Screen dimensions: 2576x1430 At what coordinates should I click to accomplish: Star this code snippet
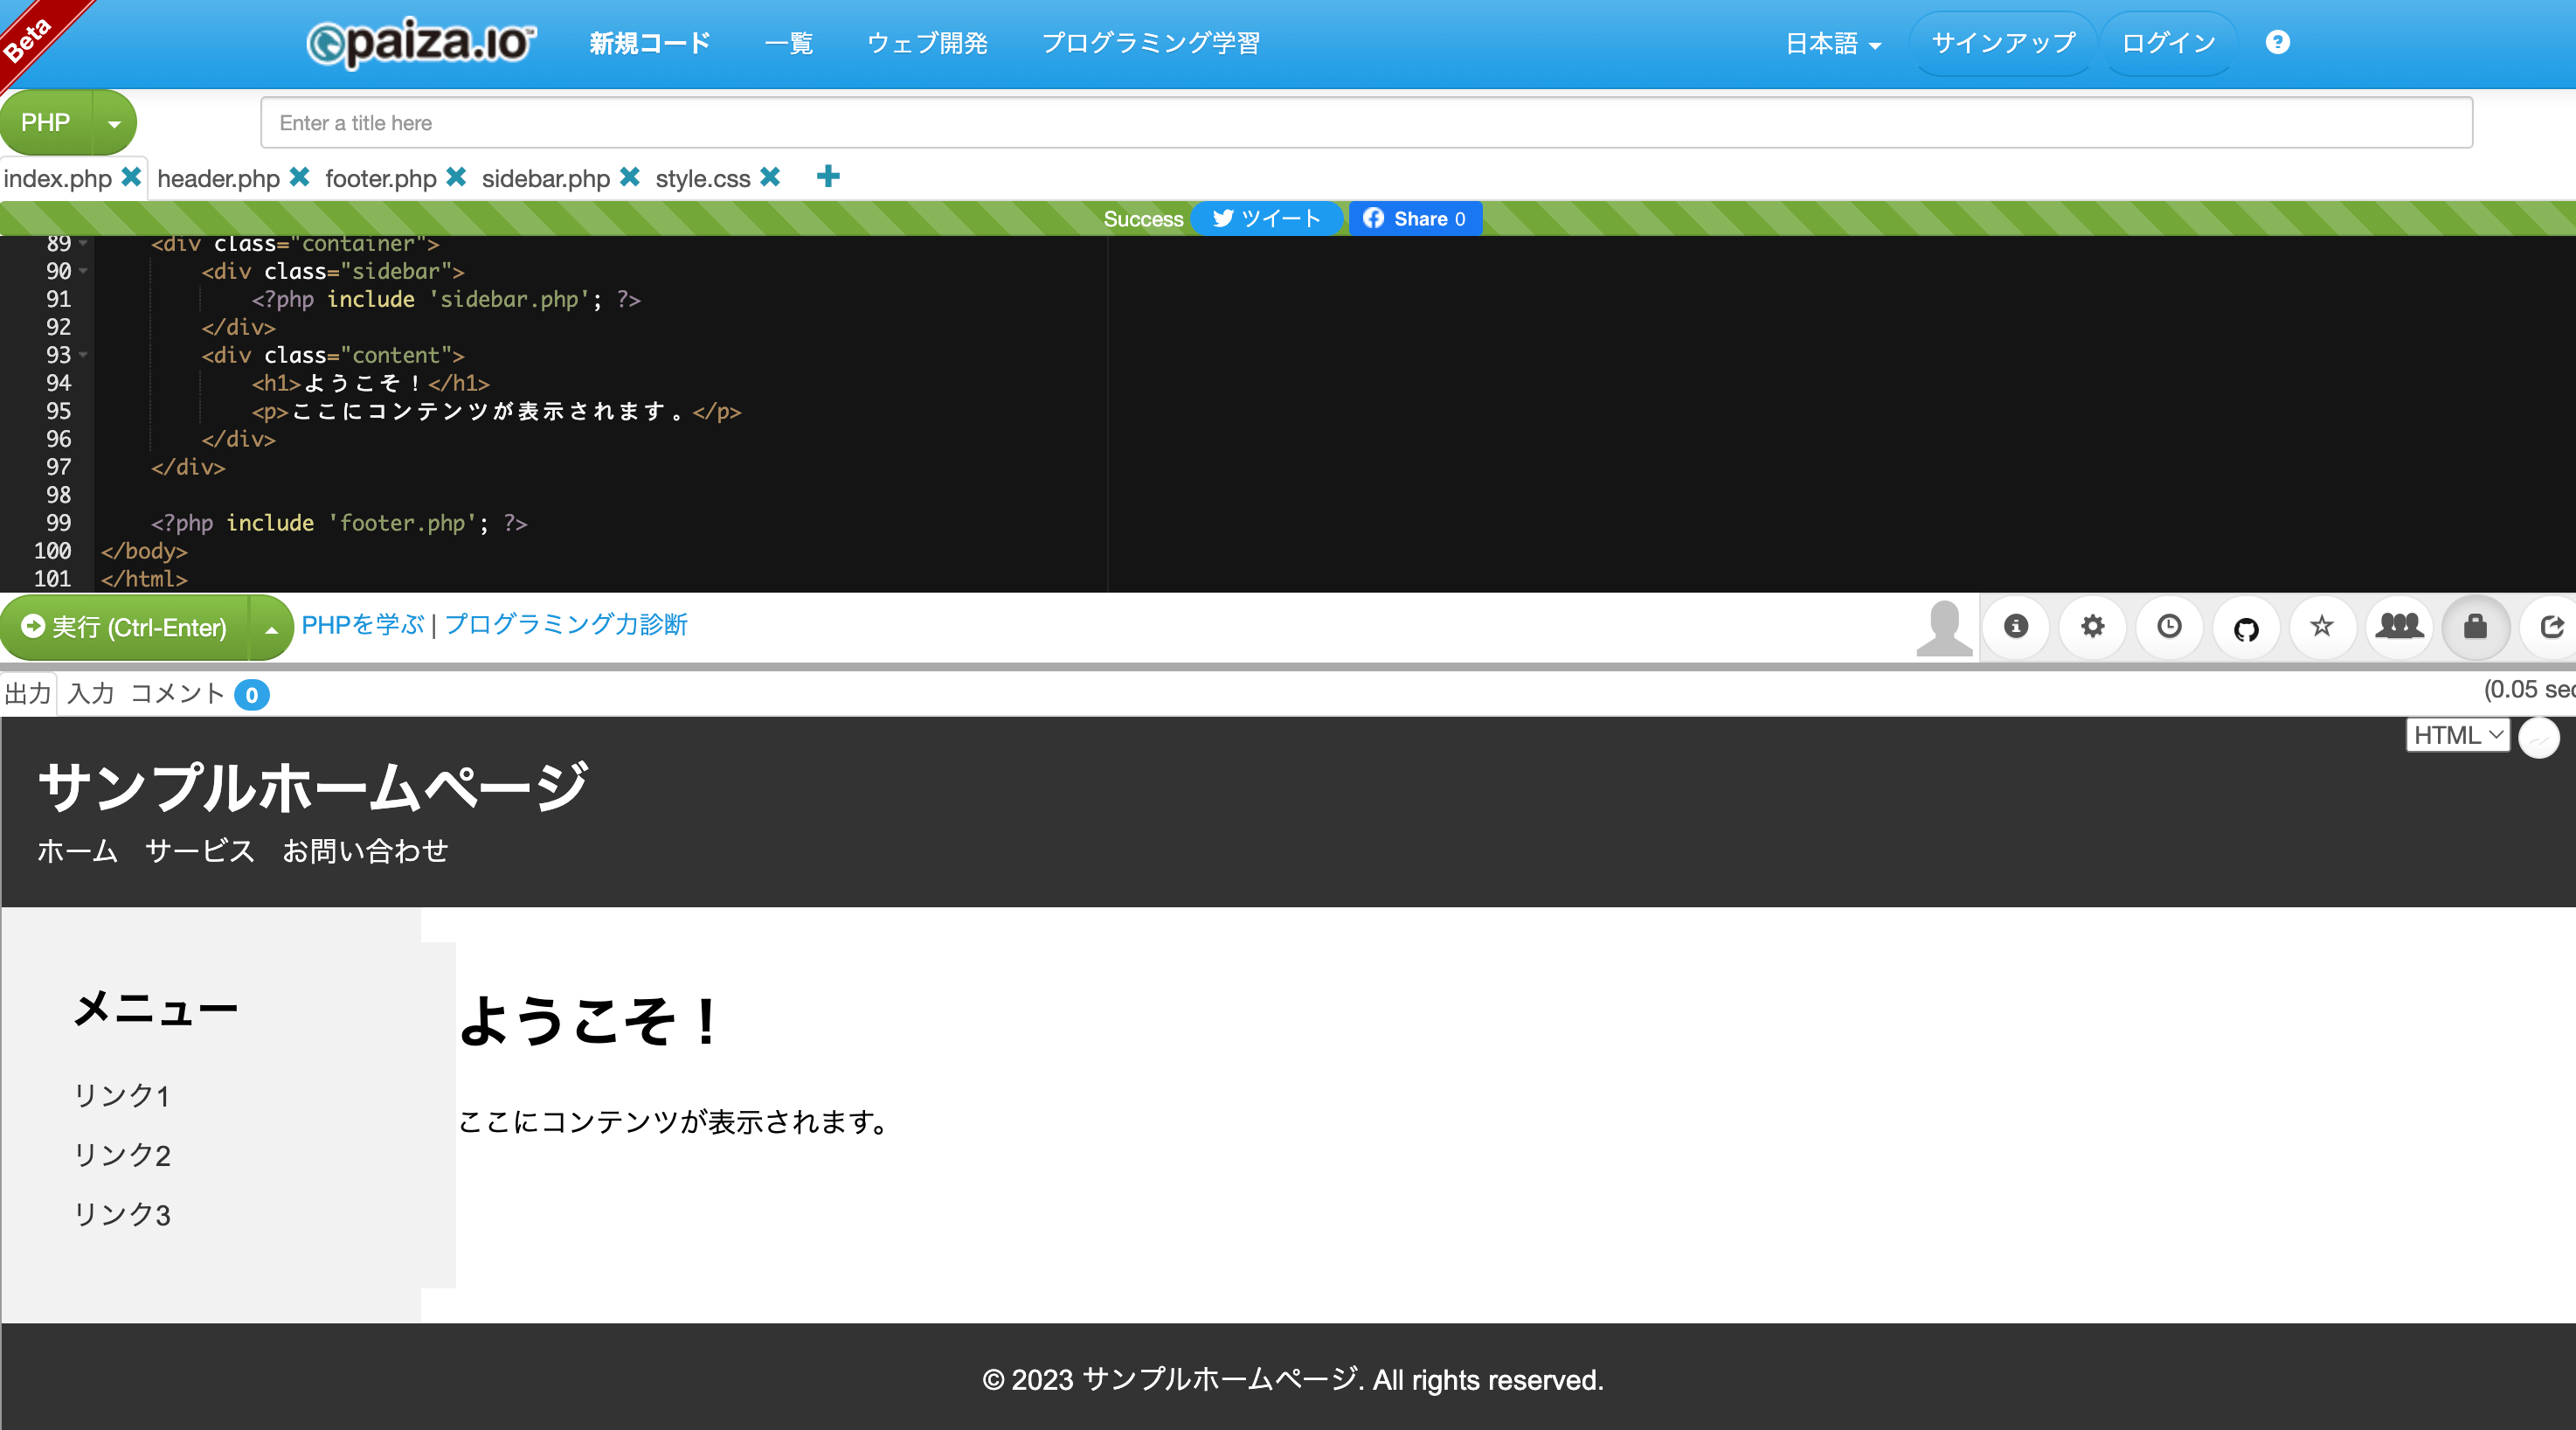[2322, 627]
